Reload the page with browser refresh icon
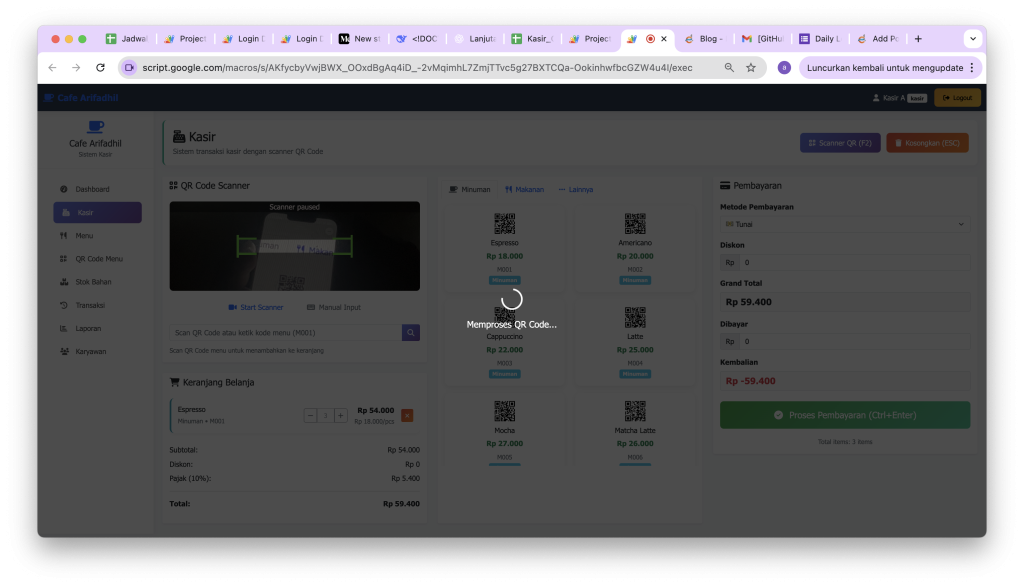The image size is (1024, 587). (x=100, y=68)
